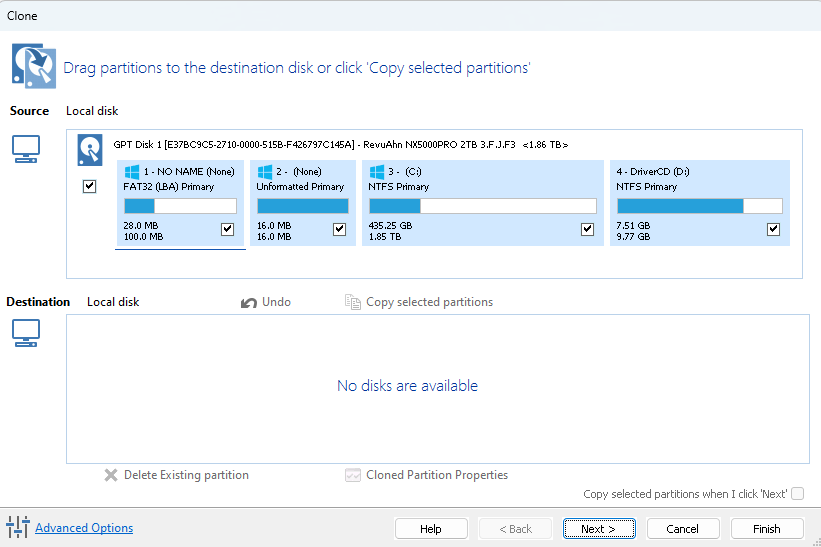Click usage bar of DriverCD partition
The image size is (821, 547).
coord(700,206)
